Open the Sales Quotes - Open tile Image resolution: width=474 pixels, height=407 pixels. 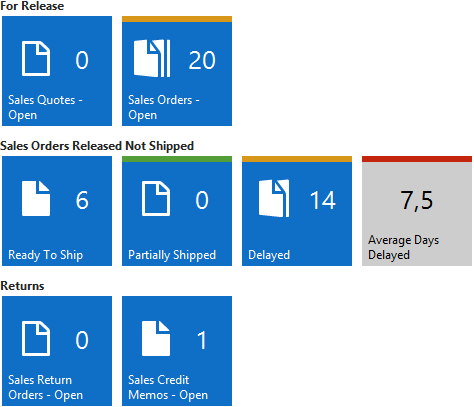point(57,71)
